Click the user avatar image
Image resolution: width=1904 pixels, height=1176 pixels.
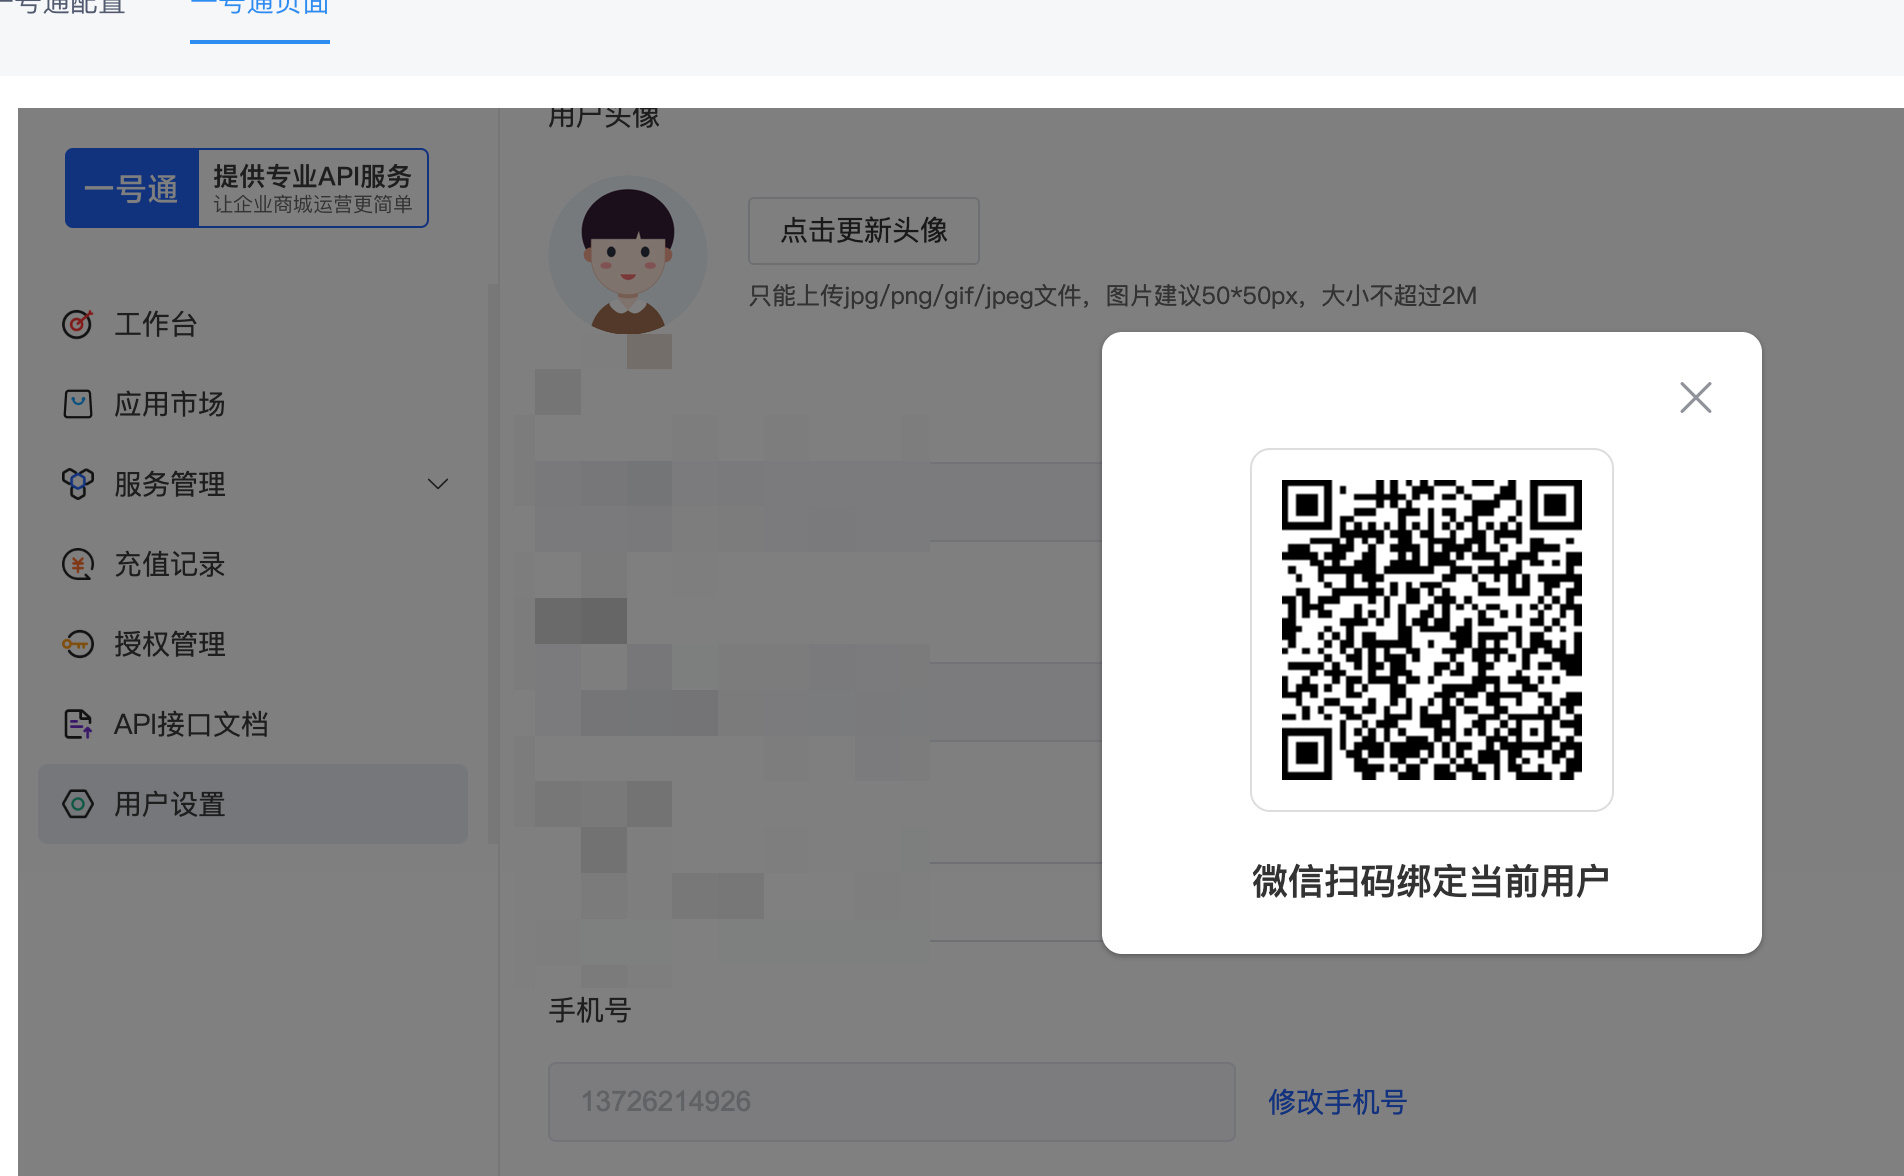(x=628, y=256)
